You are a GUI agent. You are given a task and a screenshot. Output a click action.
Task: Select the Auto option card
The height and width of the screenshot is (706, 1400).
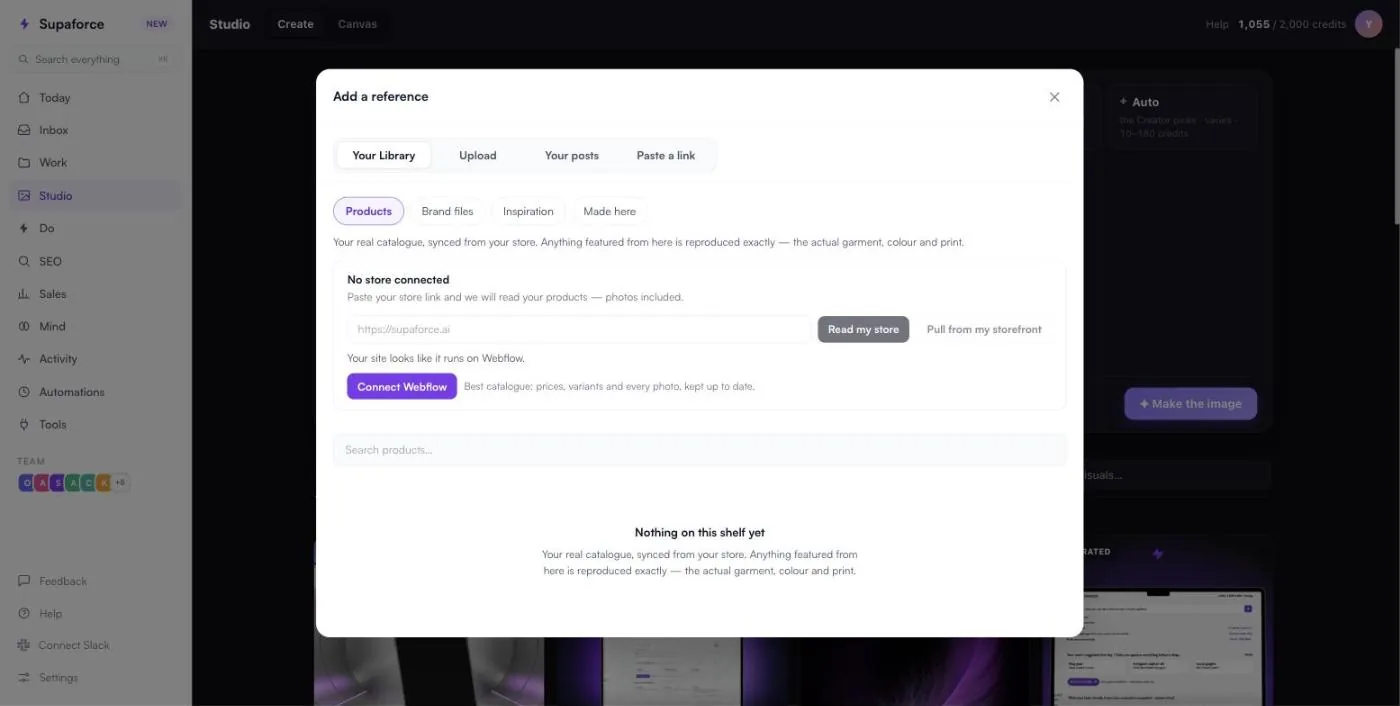[x=1182, y=117]
